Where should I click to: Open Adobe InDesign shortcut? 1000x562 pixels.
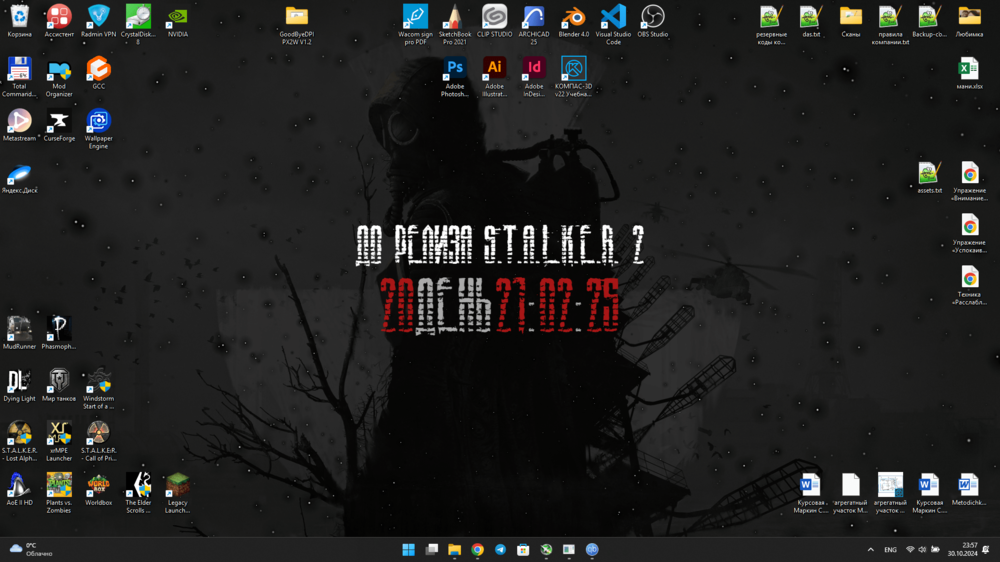[534, 77]
